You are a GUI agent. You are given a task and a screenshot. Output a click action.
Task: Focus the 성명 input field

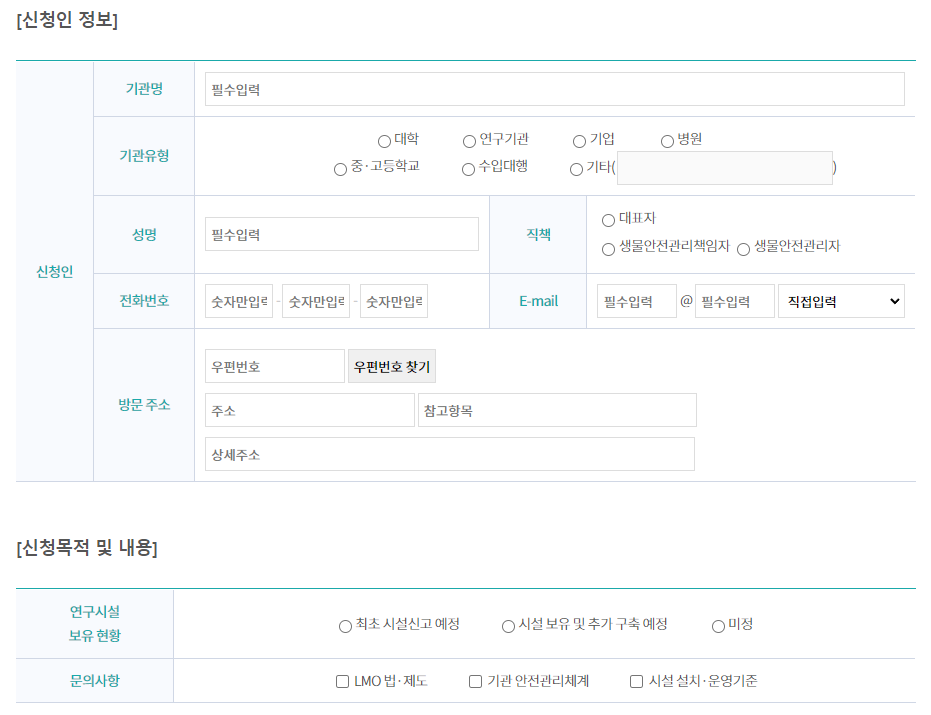pyautogui.click(x=341, y=234)
